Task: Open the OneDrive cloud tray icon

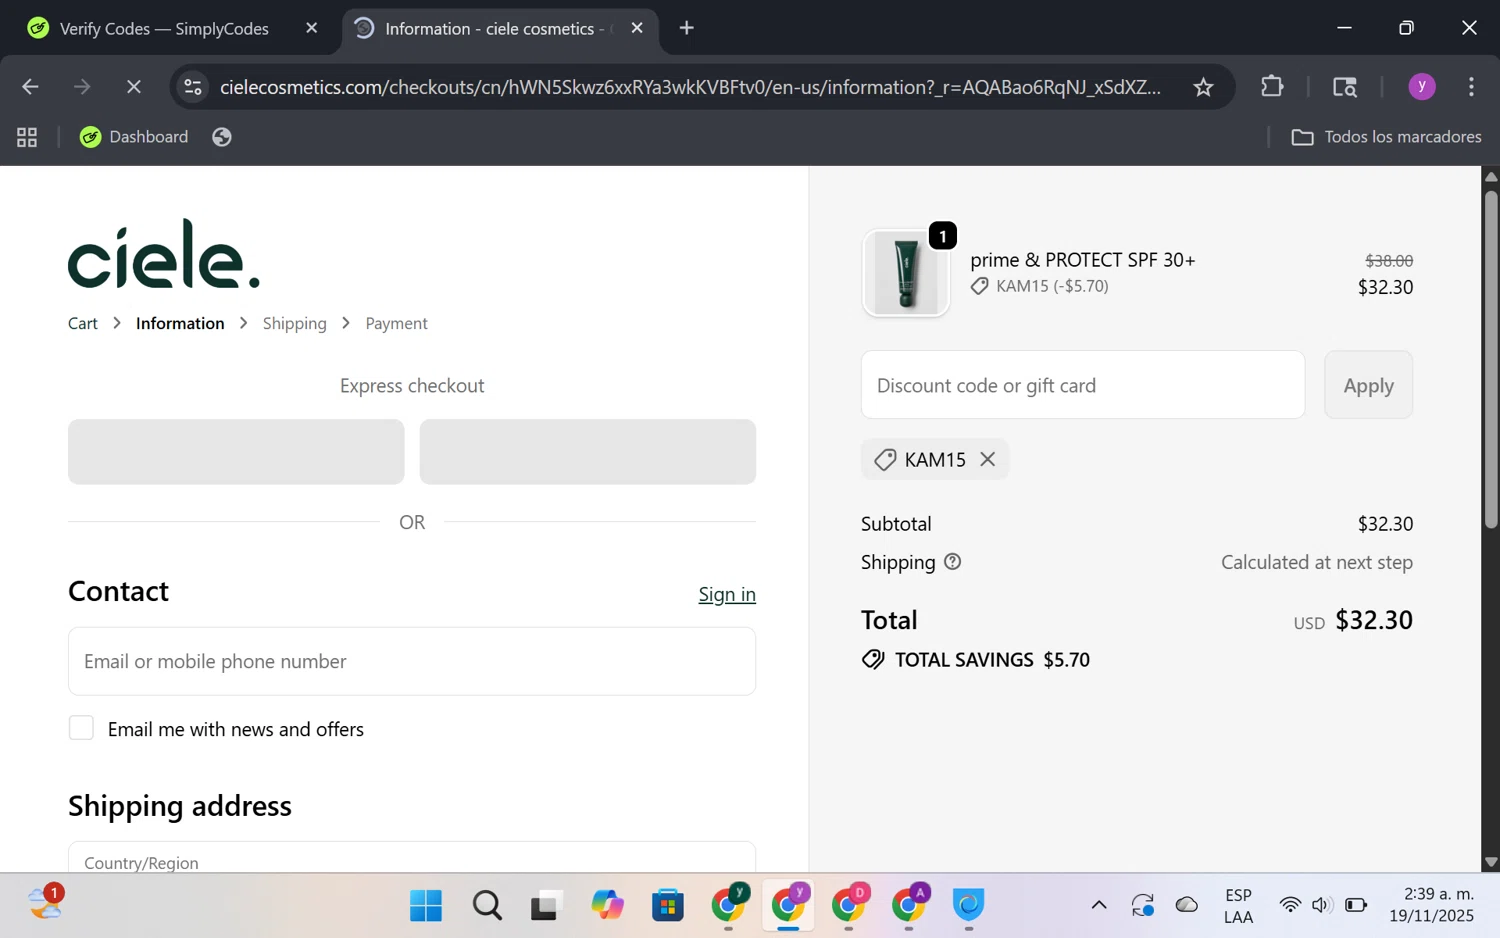Action: [x=1187, y=906]
